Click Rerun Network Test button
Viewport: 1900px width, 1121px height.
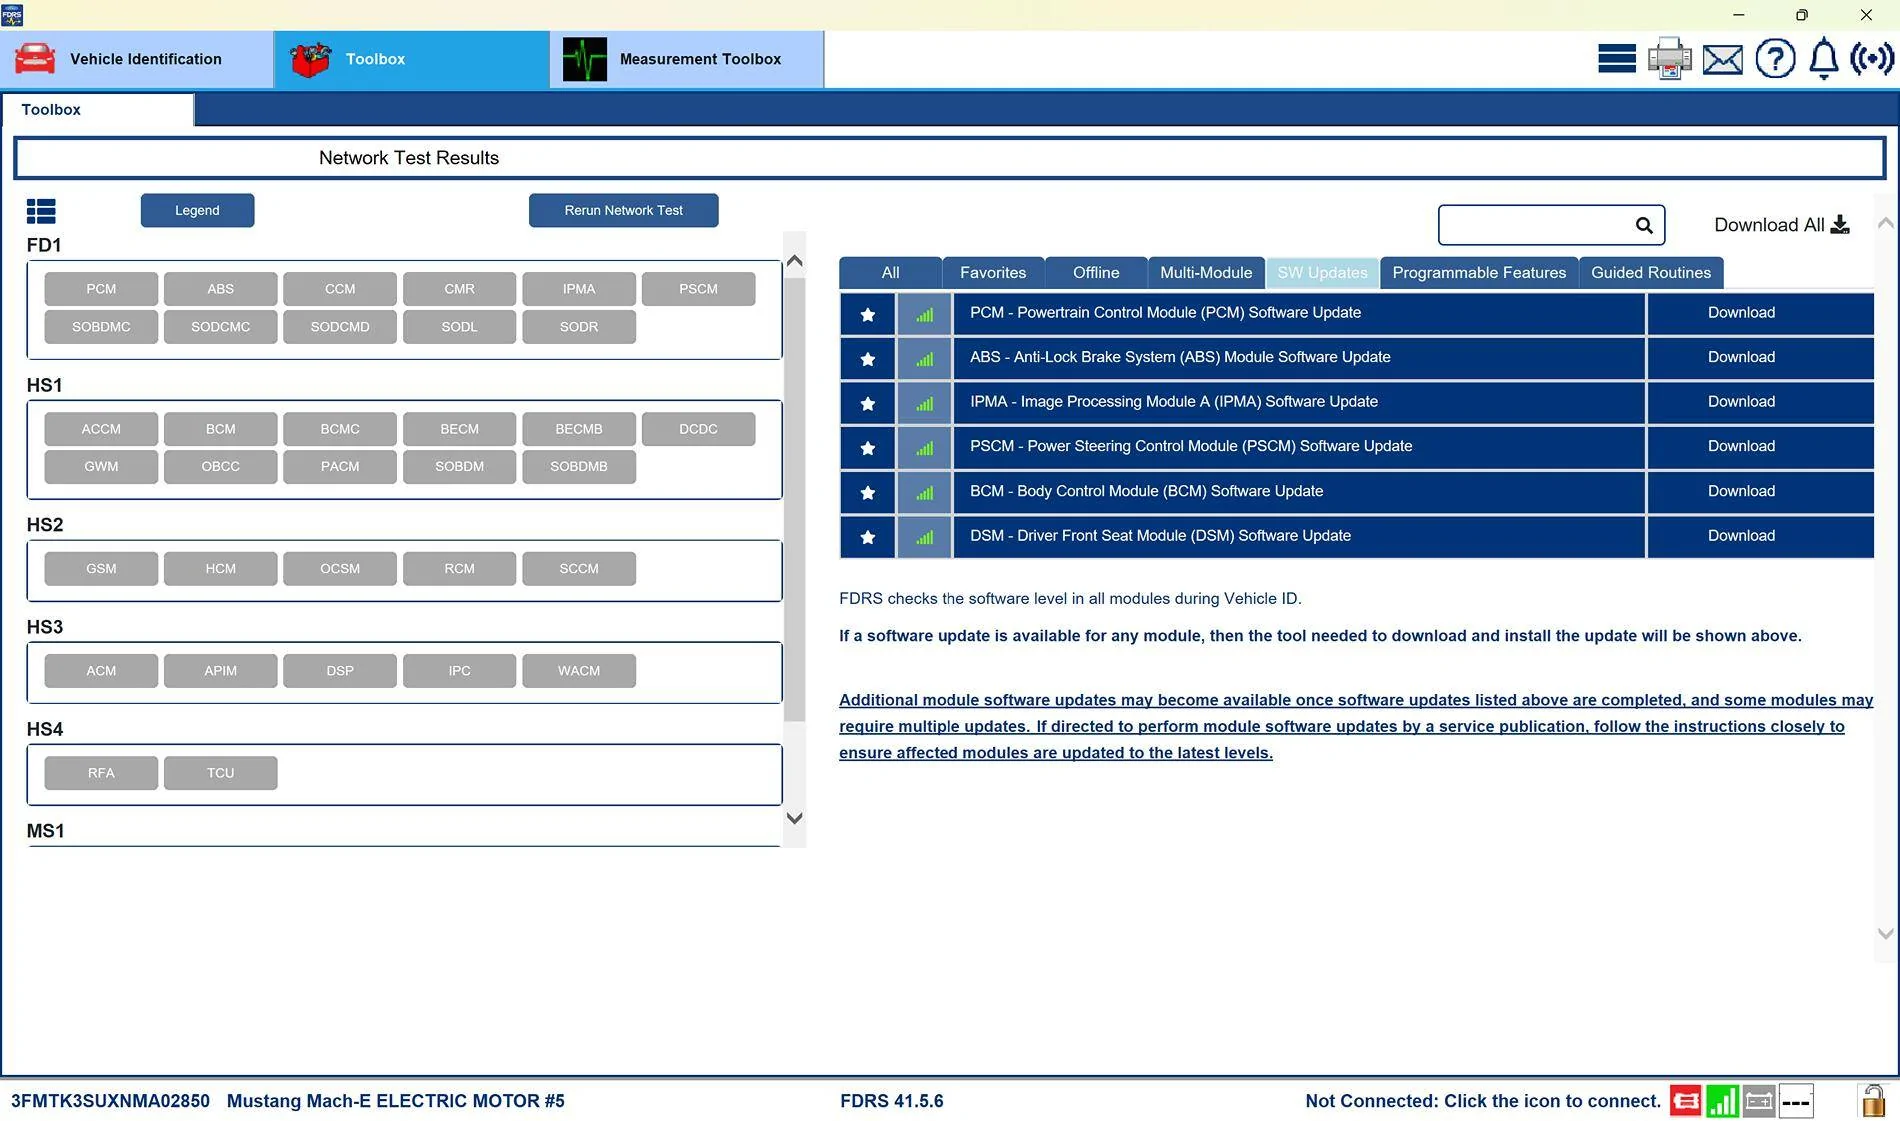623,210
